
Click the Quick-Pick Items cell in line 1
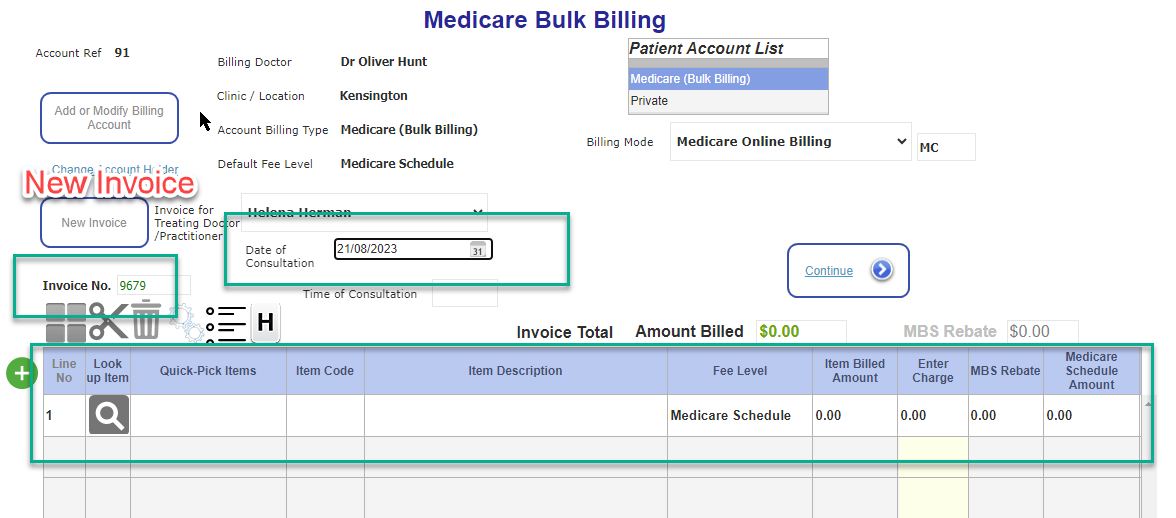pyautogui.click(x=208, y=415)
